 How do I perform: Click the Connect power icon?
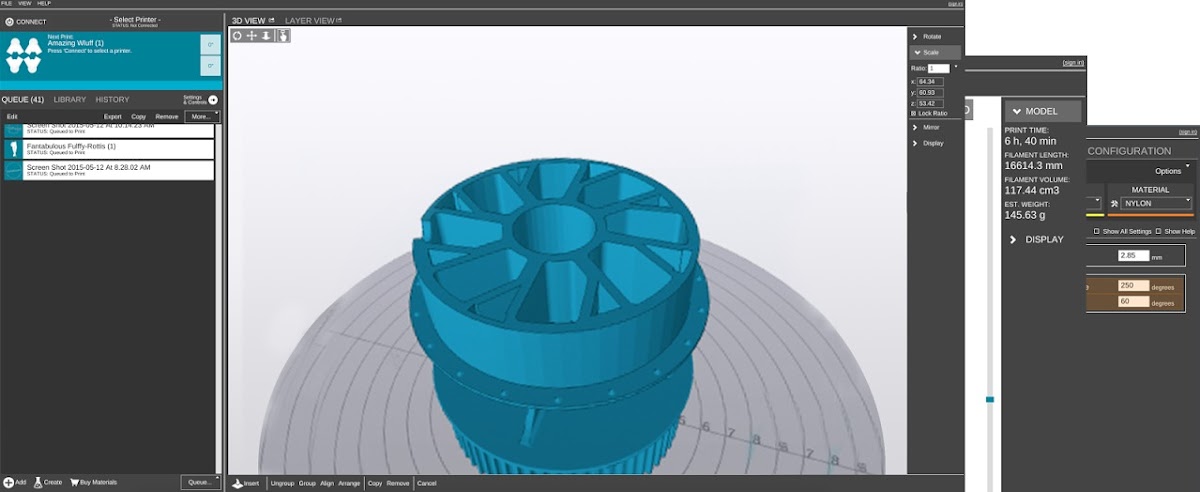pos(9,21)
